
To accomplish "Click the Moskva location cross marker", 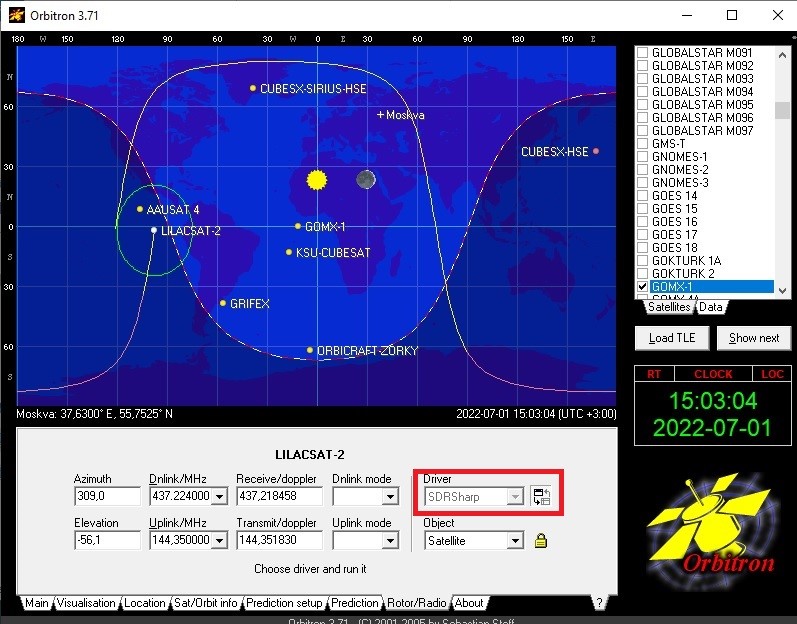I will click(x=380, y=115).
